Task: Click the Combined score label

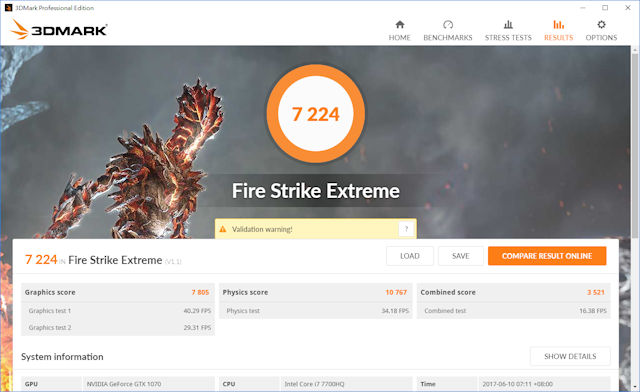Action: point(448,292)
